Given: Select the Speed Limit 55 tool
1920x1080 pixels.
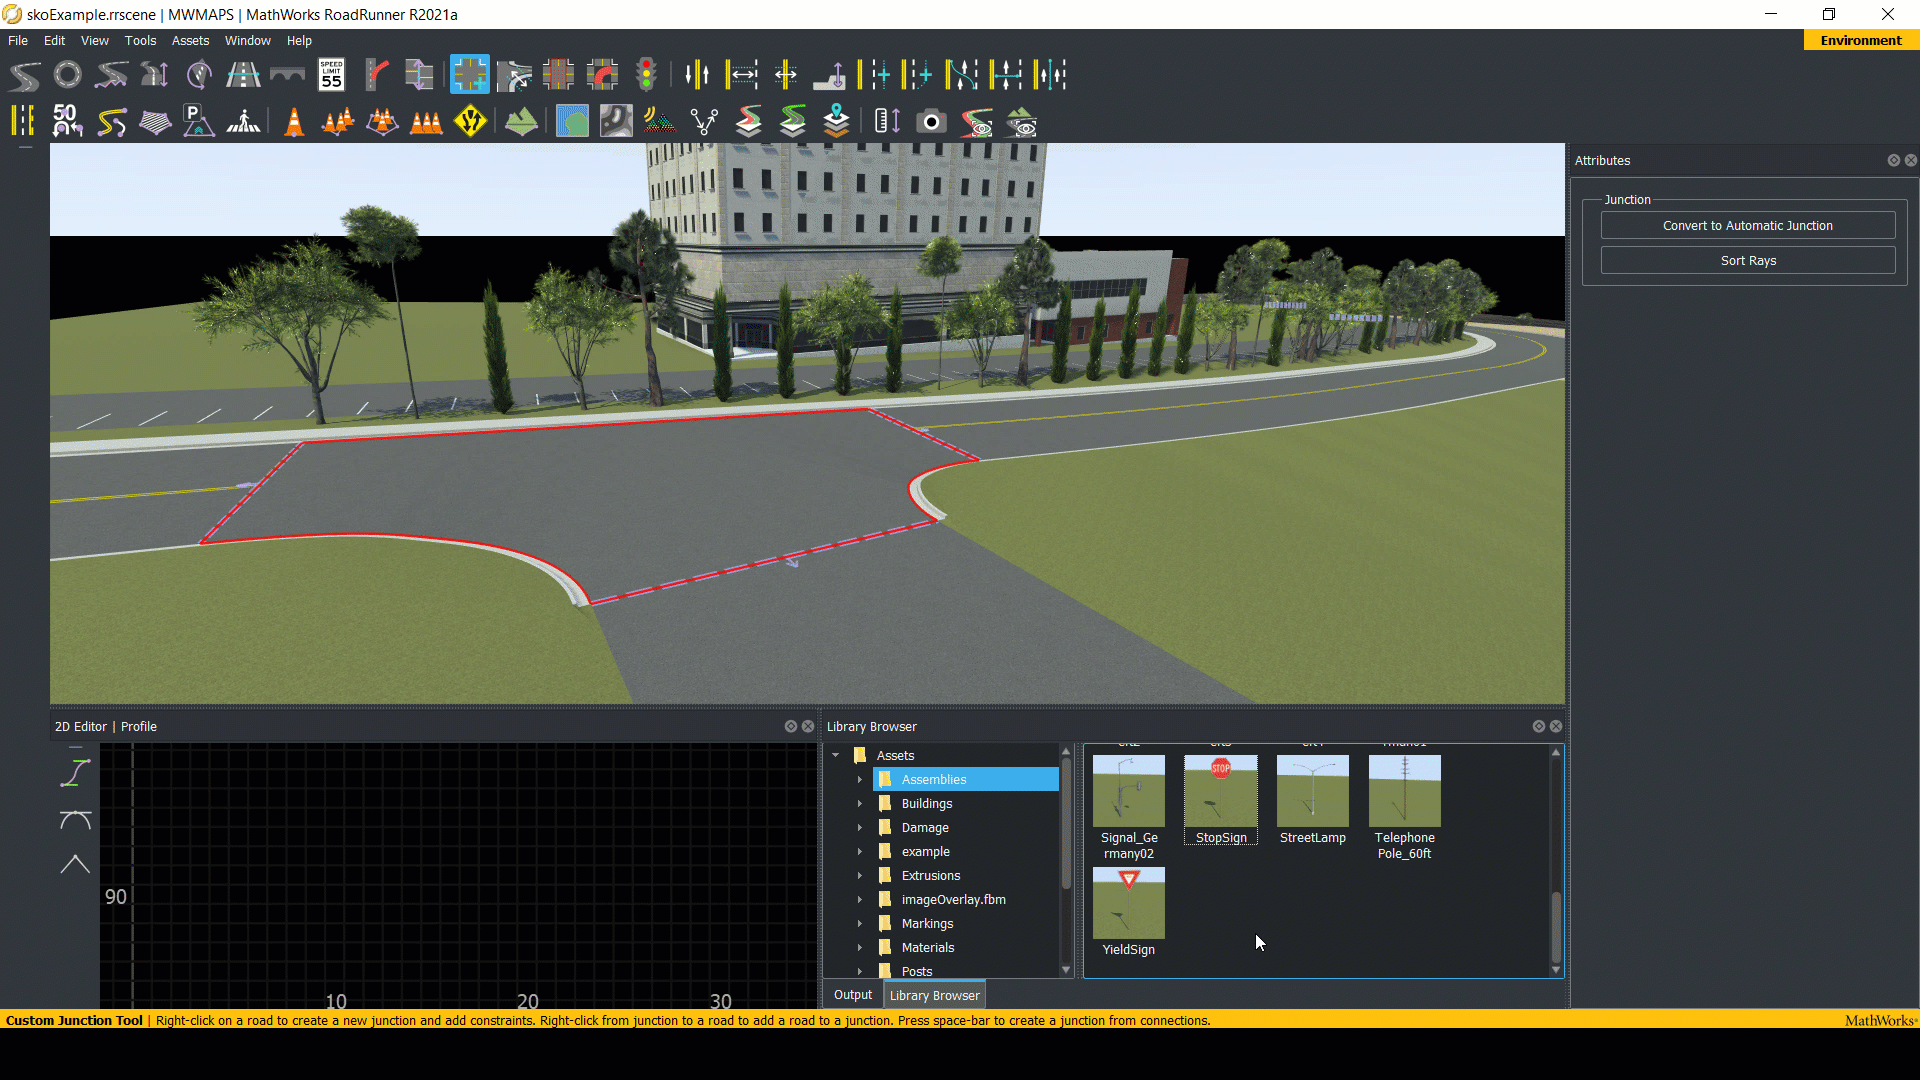Looking at the screenshot, I should click(x=331, y=74).
